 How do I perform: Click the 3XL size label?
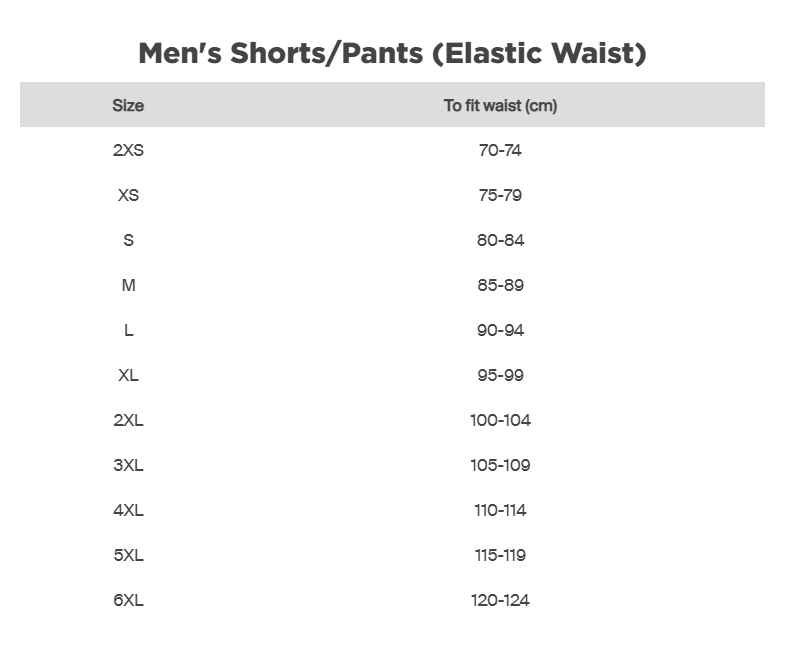pyautogui.click(x=128, y=465)
